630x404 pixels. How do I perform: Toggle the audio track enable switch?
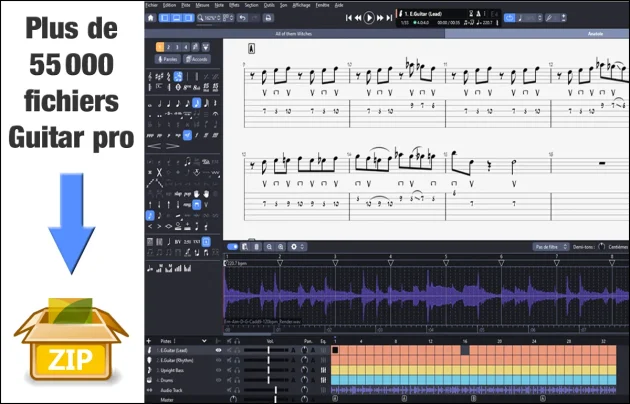(233, 247)
